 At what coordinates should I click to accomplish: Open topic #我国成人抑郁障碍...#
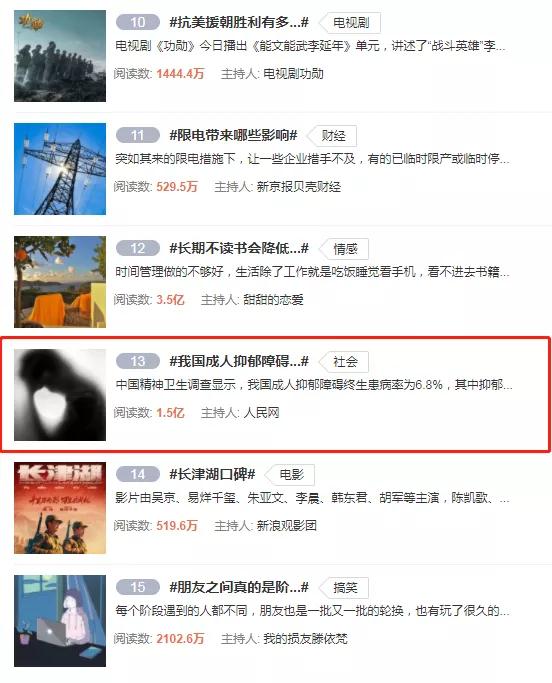click(239, 361)
